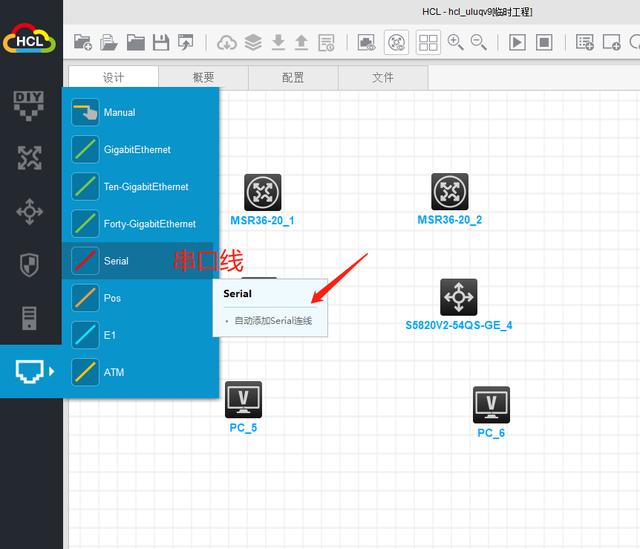Select the Manual connection option

click(140, 112)
